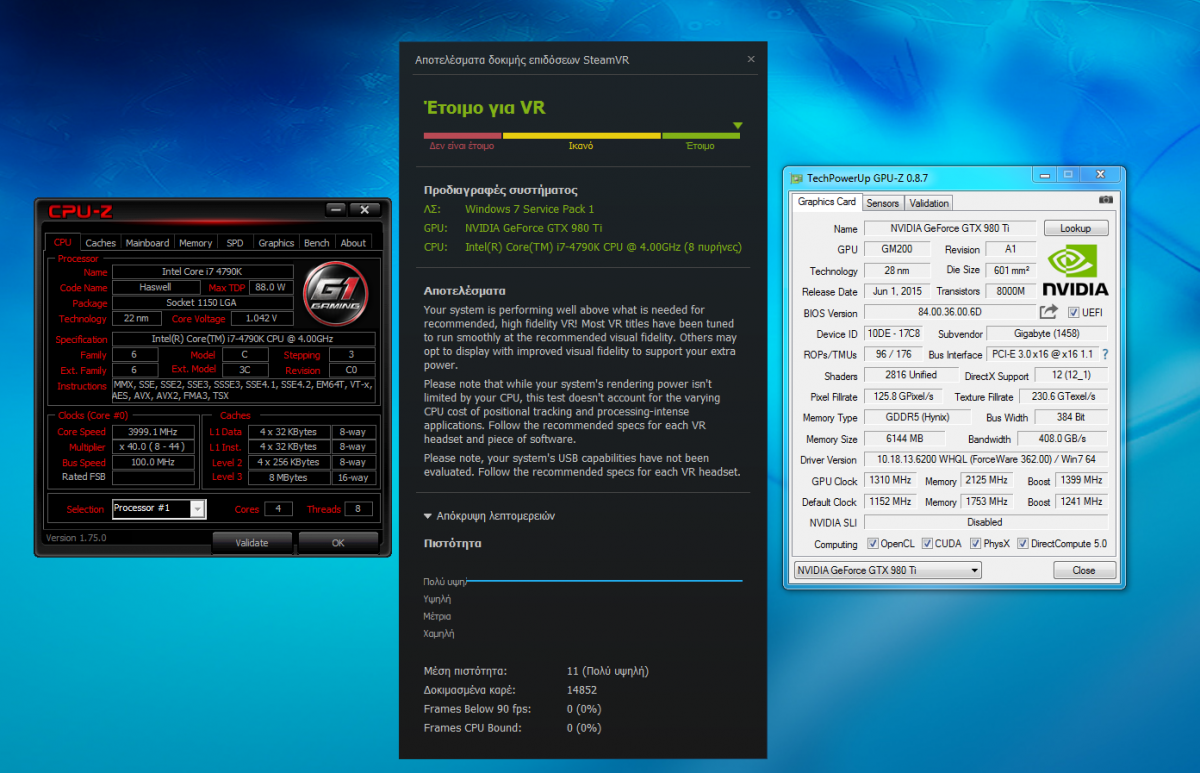
Task: Click the blue fidelity graph line
Action: pyautogui.click(x=605, y=580)
